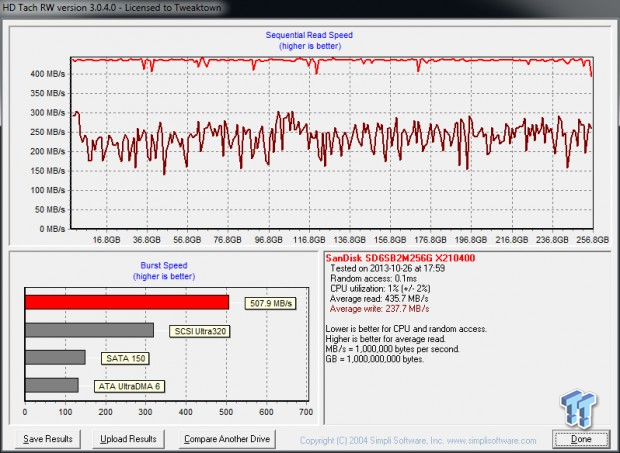The image size is (620, 453).
Task: Click the SanDisk SD6SB2M256G X210400 drive name
Action: [x=400, y=258]
